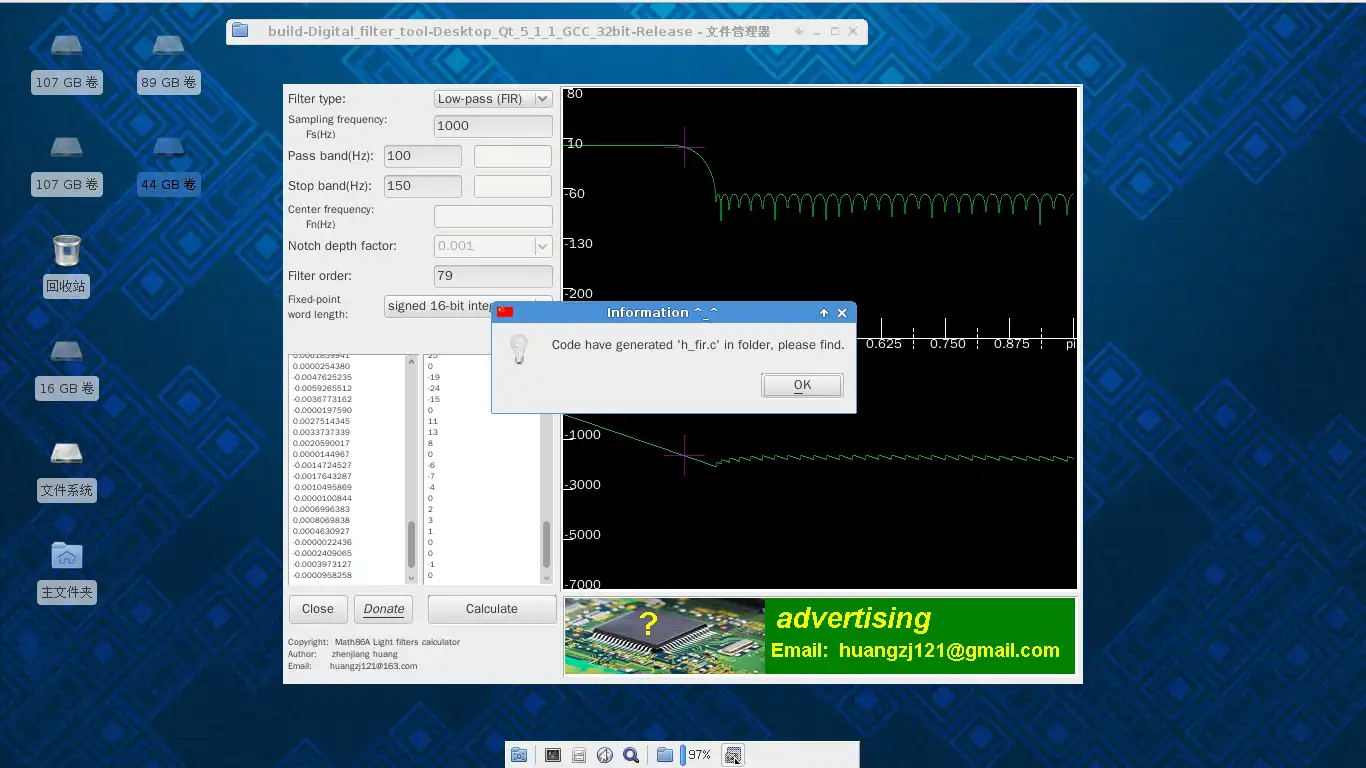
Task: Open the Notch depth factor dropdown
Action: click(493, 246)
